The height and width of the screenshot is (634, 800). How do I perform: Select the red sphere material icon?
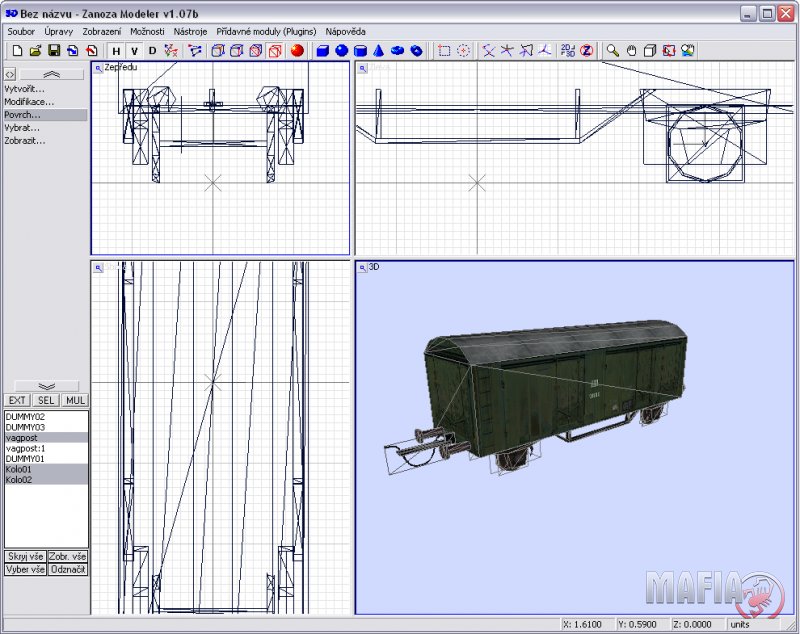[297, 50]
